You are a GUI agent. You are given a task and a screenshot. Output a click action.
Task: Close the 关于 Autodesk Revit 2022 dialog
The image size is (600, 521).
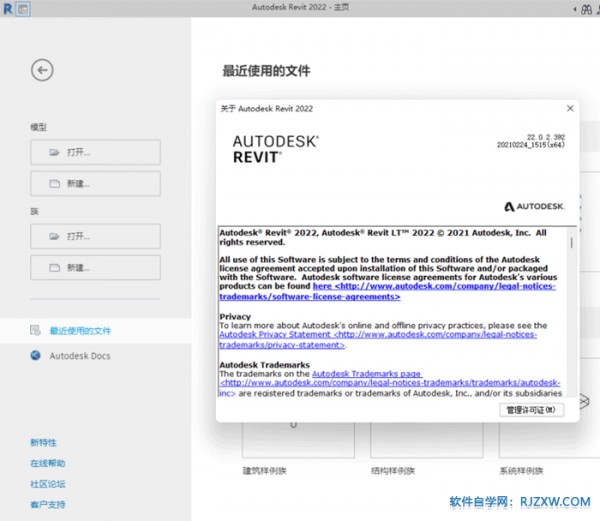[x=570, y=108]
